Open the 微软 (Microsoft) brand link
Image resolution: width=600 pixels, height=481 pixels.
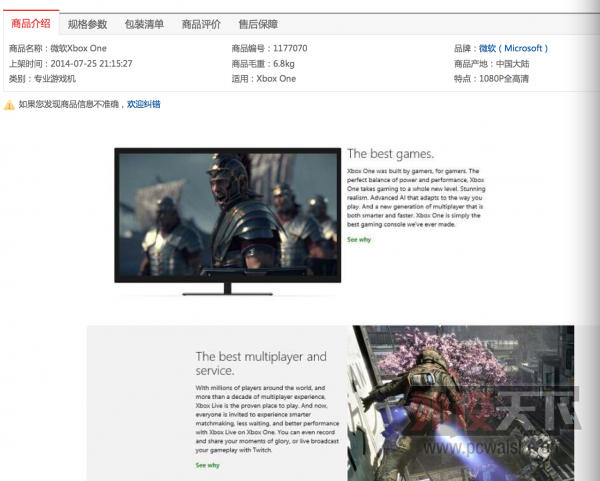514,48
